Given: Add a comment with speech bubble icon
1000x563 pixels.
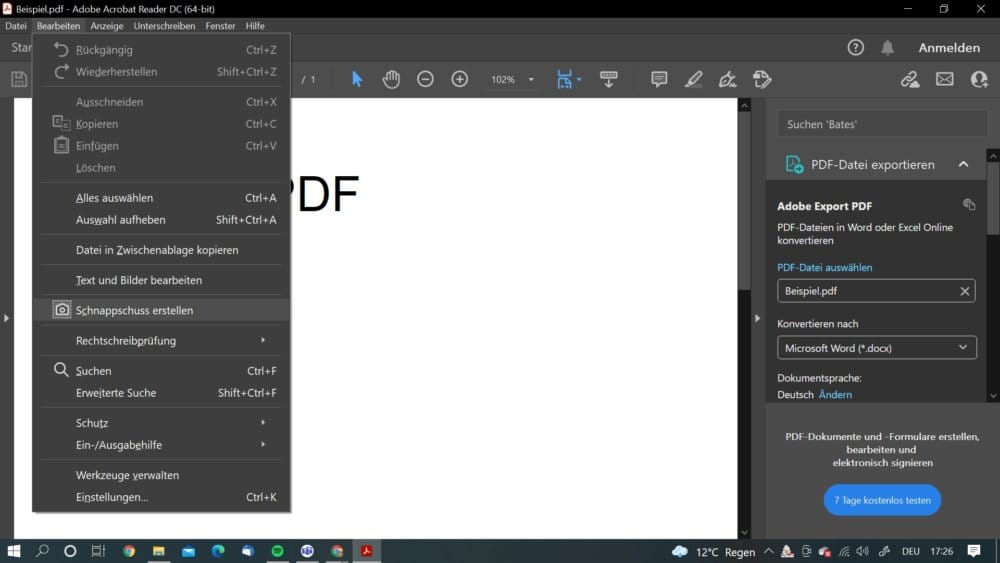Looking at the screenshot, I should [659, 79].
